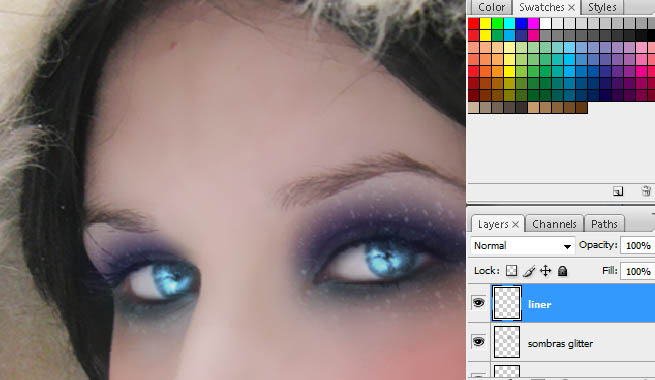Open the Normal blend mode dropdown
The height and width of the screenshot is (380, 655).
pos(522,246)
